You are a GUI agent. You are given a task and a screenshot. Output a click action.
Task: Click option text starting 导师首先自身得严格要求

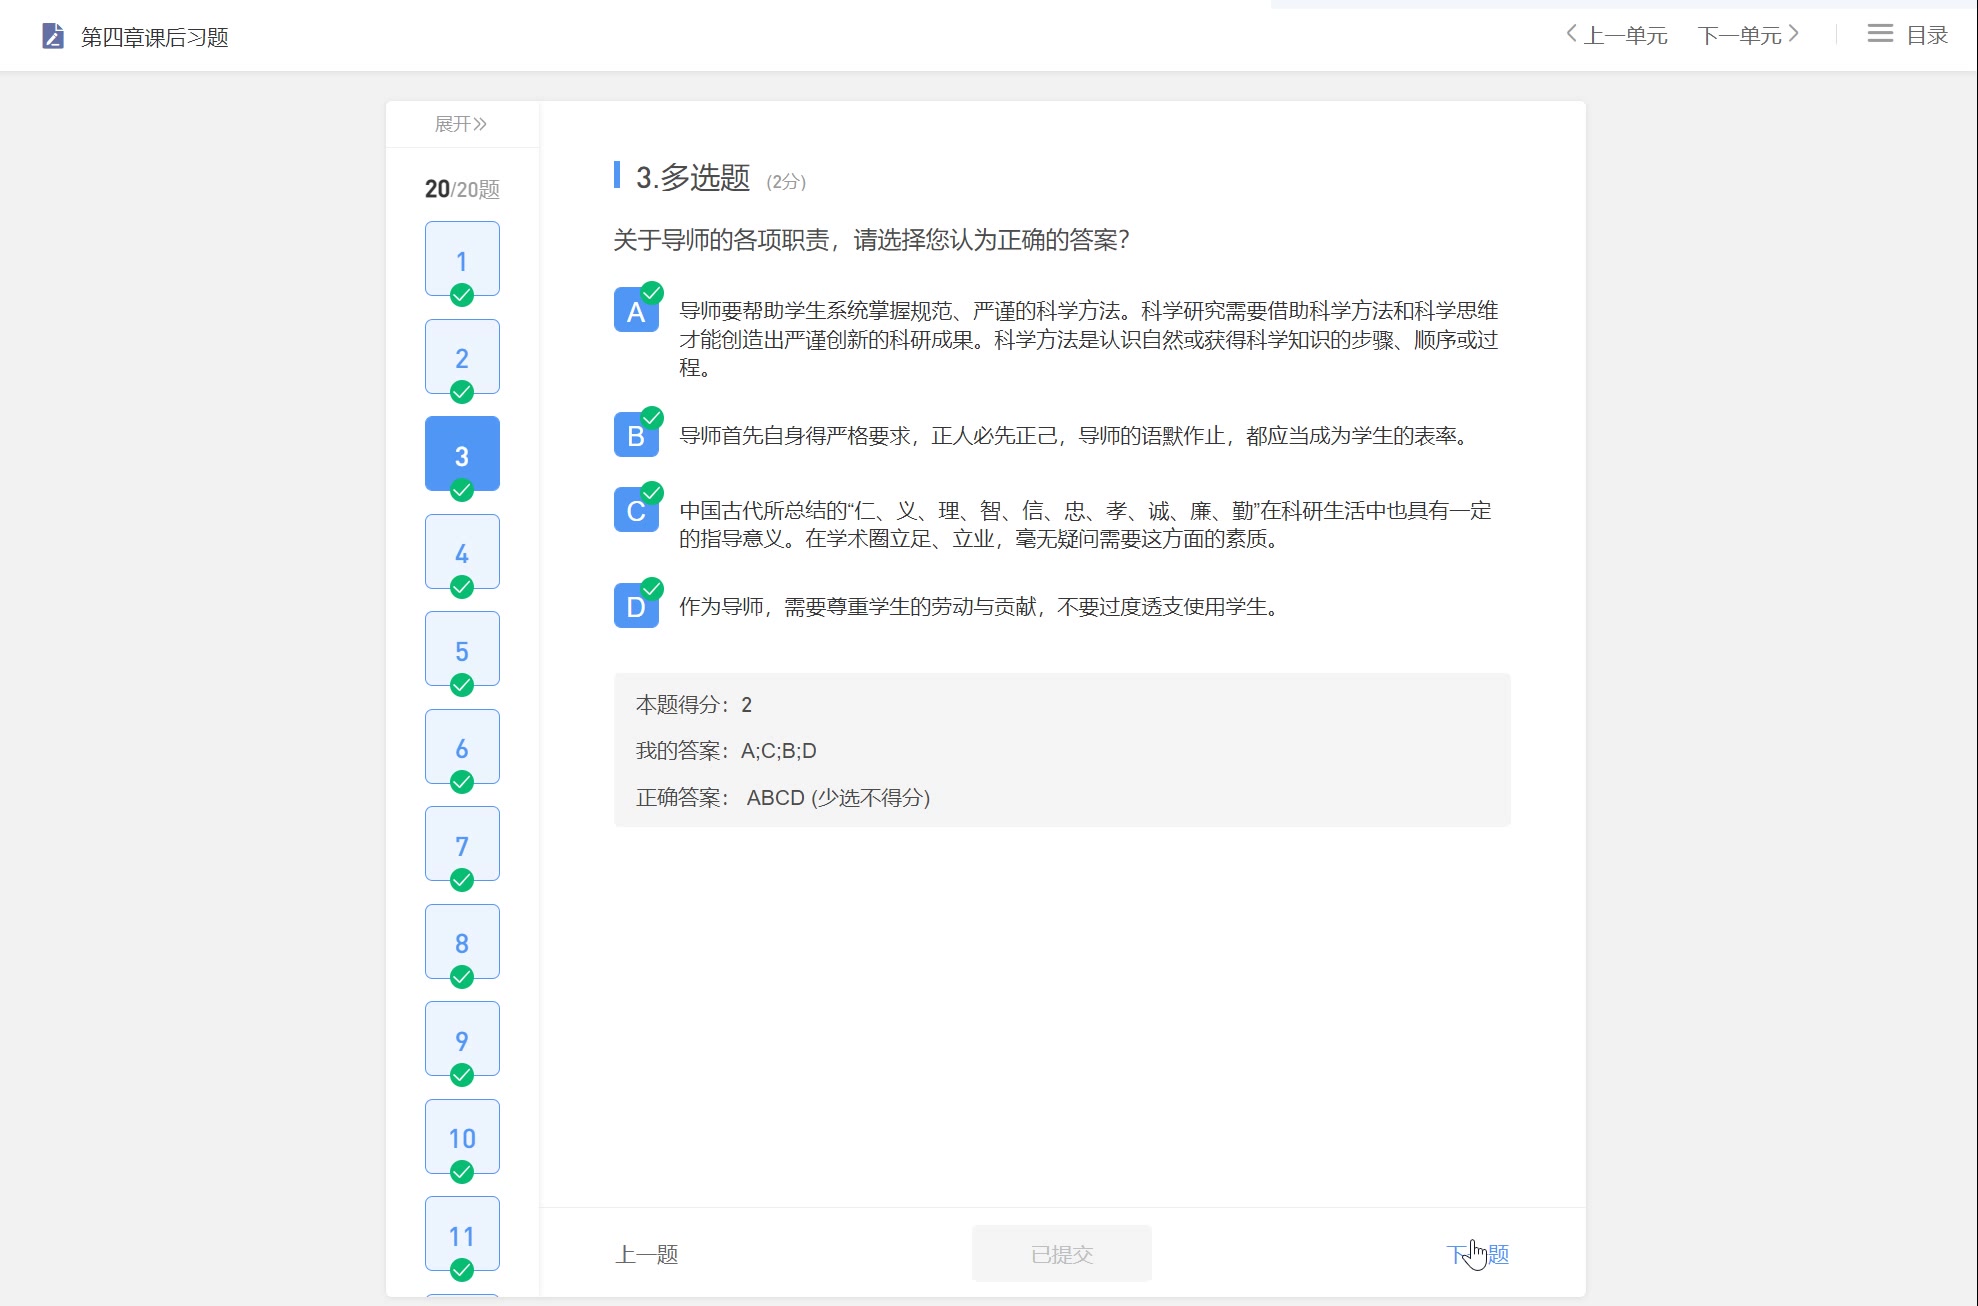[1075, 436]
